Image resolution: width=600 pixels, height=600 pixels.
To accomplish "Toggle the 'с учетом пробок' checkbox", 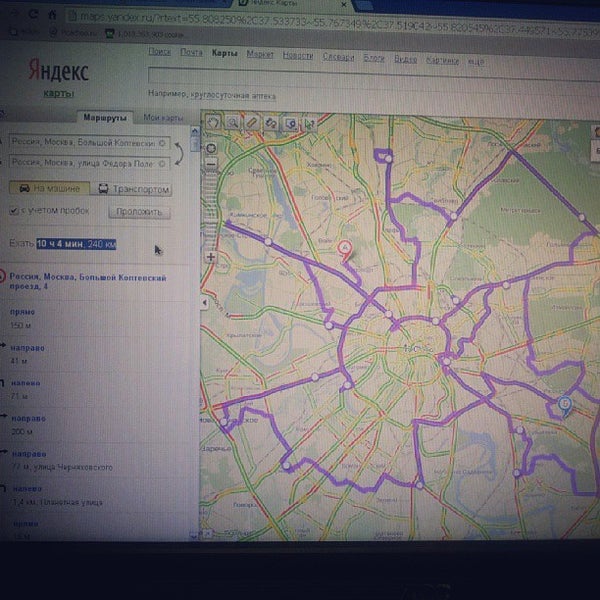I will point(14,211).
